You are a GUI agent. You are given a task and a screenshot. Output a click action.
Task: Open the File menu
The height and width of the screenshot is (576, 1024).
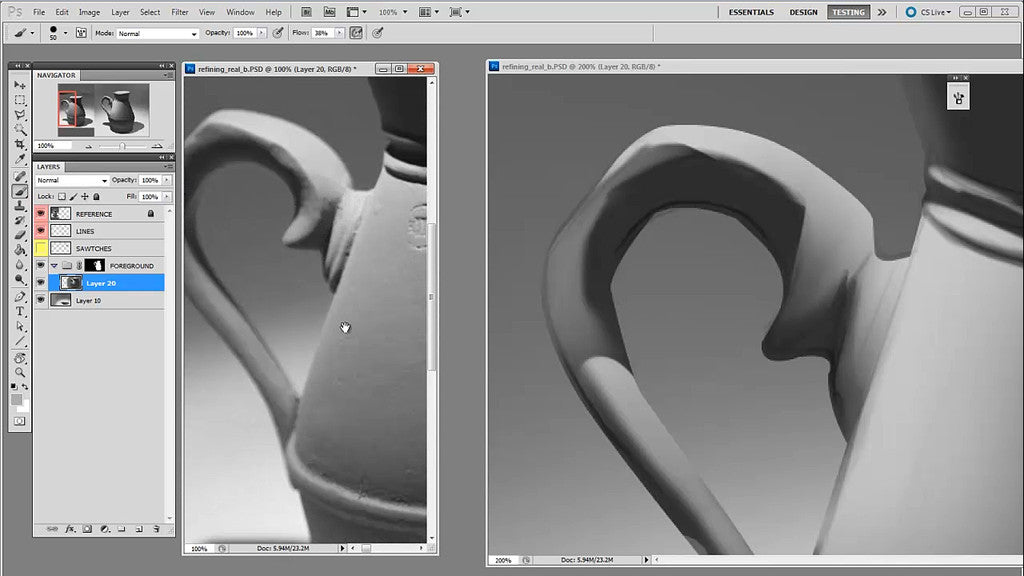(39, 12)
